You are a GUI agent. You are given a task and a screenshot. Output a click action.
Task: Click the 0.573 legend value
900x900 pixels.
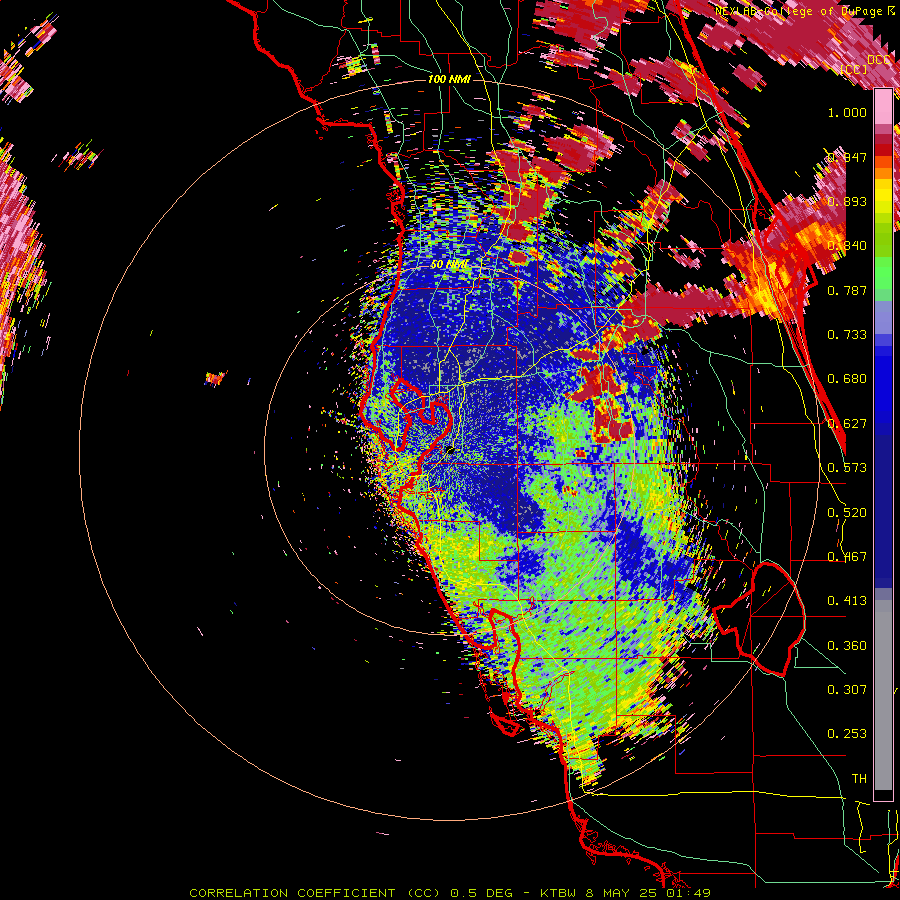tap(847, 468)
